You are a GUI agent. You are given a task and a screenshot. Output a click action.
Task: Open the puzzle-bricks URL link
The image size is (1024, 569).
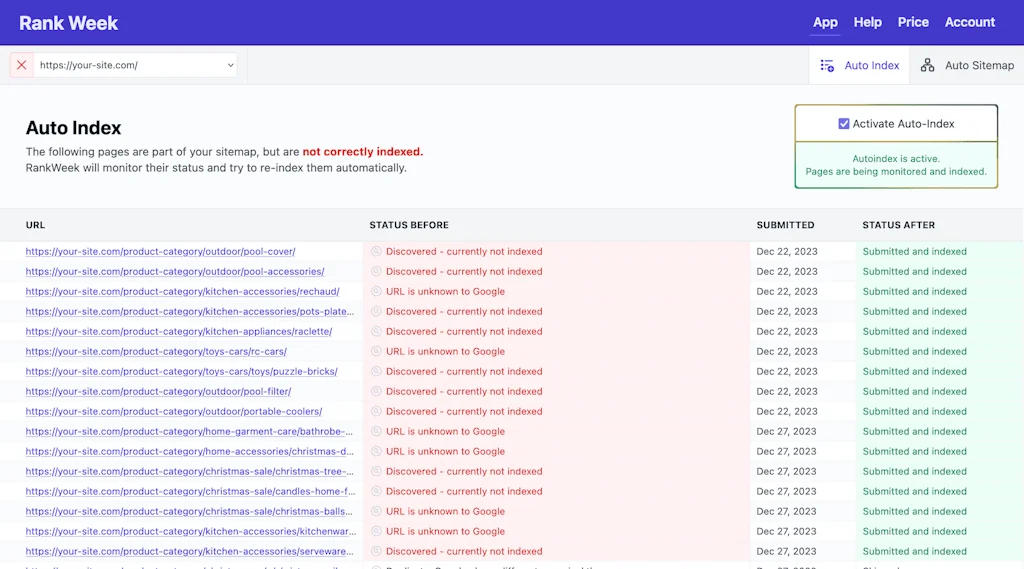click(x=182, y=371)
